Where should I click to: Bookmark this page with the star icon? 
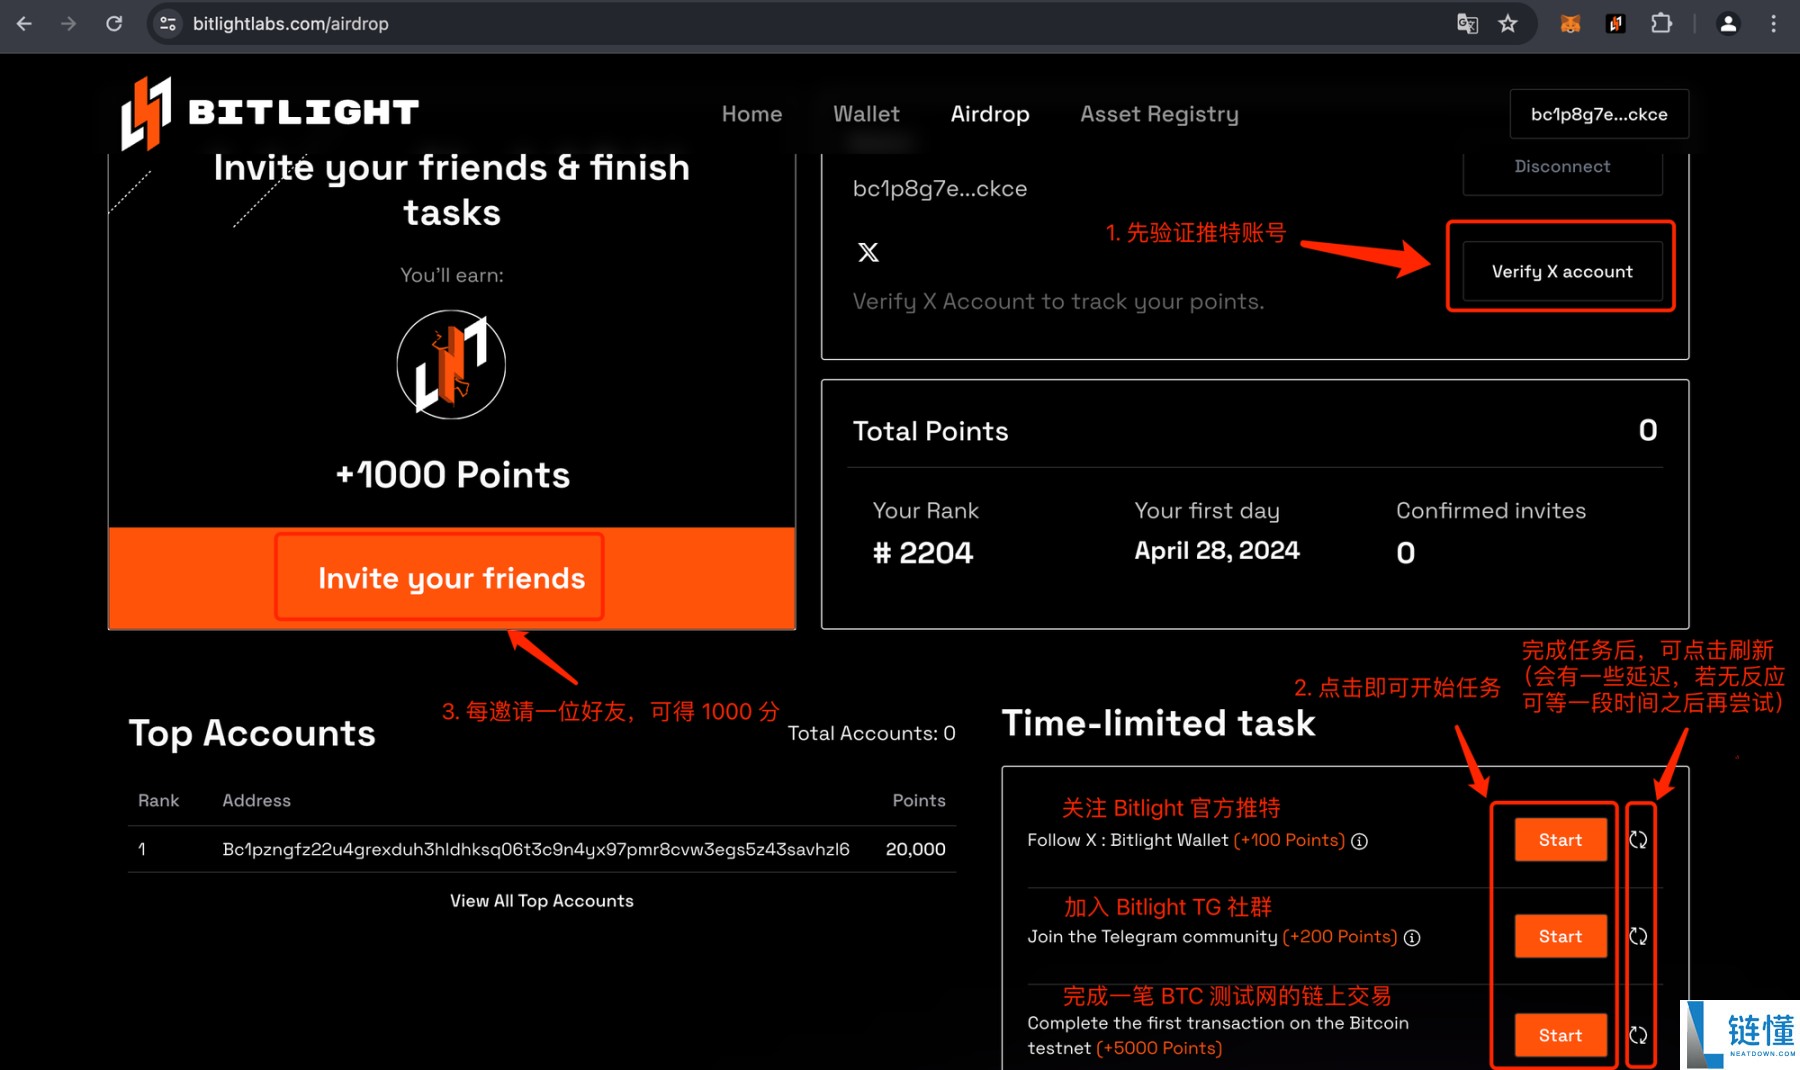1508,23
